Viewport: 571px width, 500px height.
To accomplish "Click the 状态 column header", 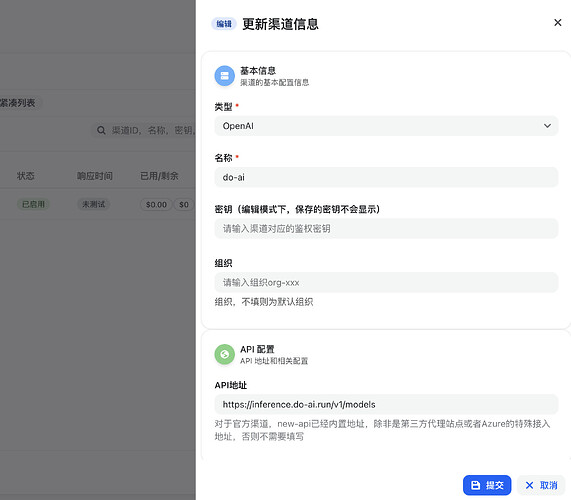I will pos(25,176).
